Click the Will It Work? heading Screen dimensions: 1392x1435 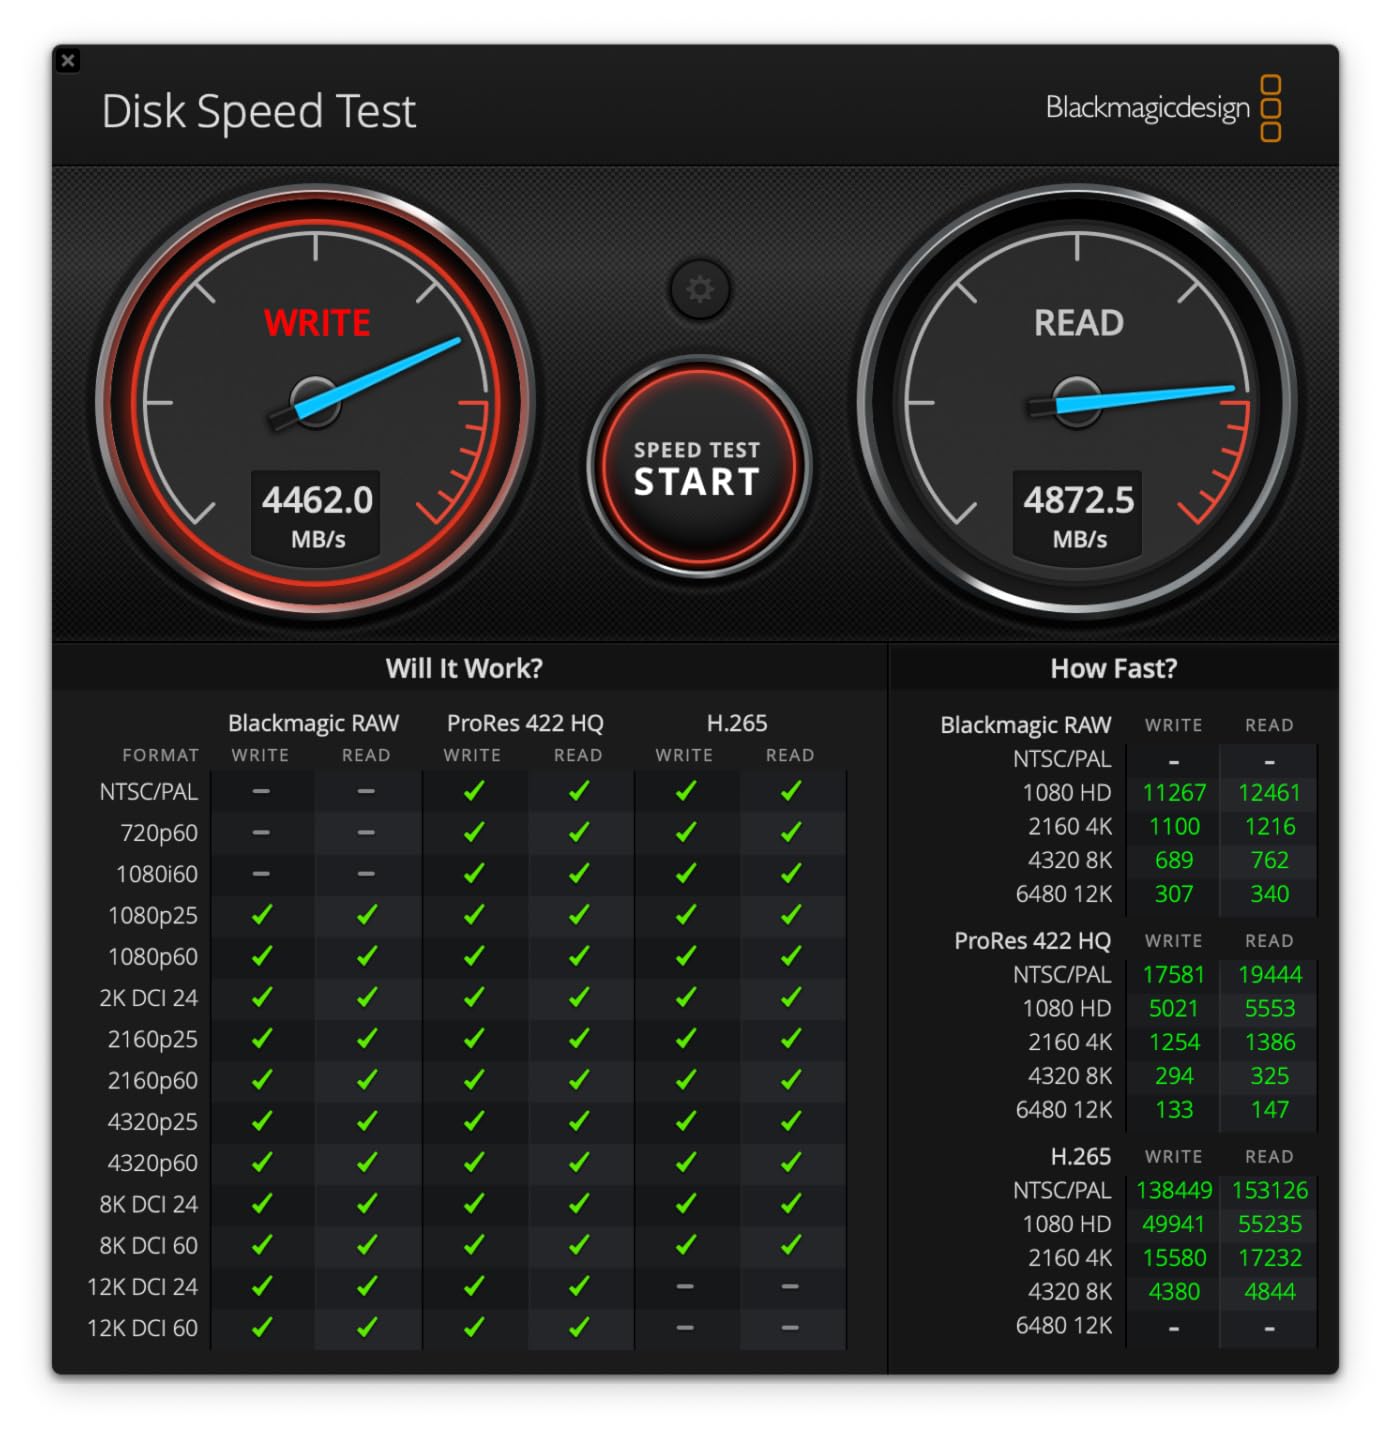[x=464, y=668]
